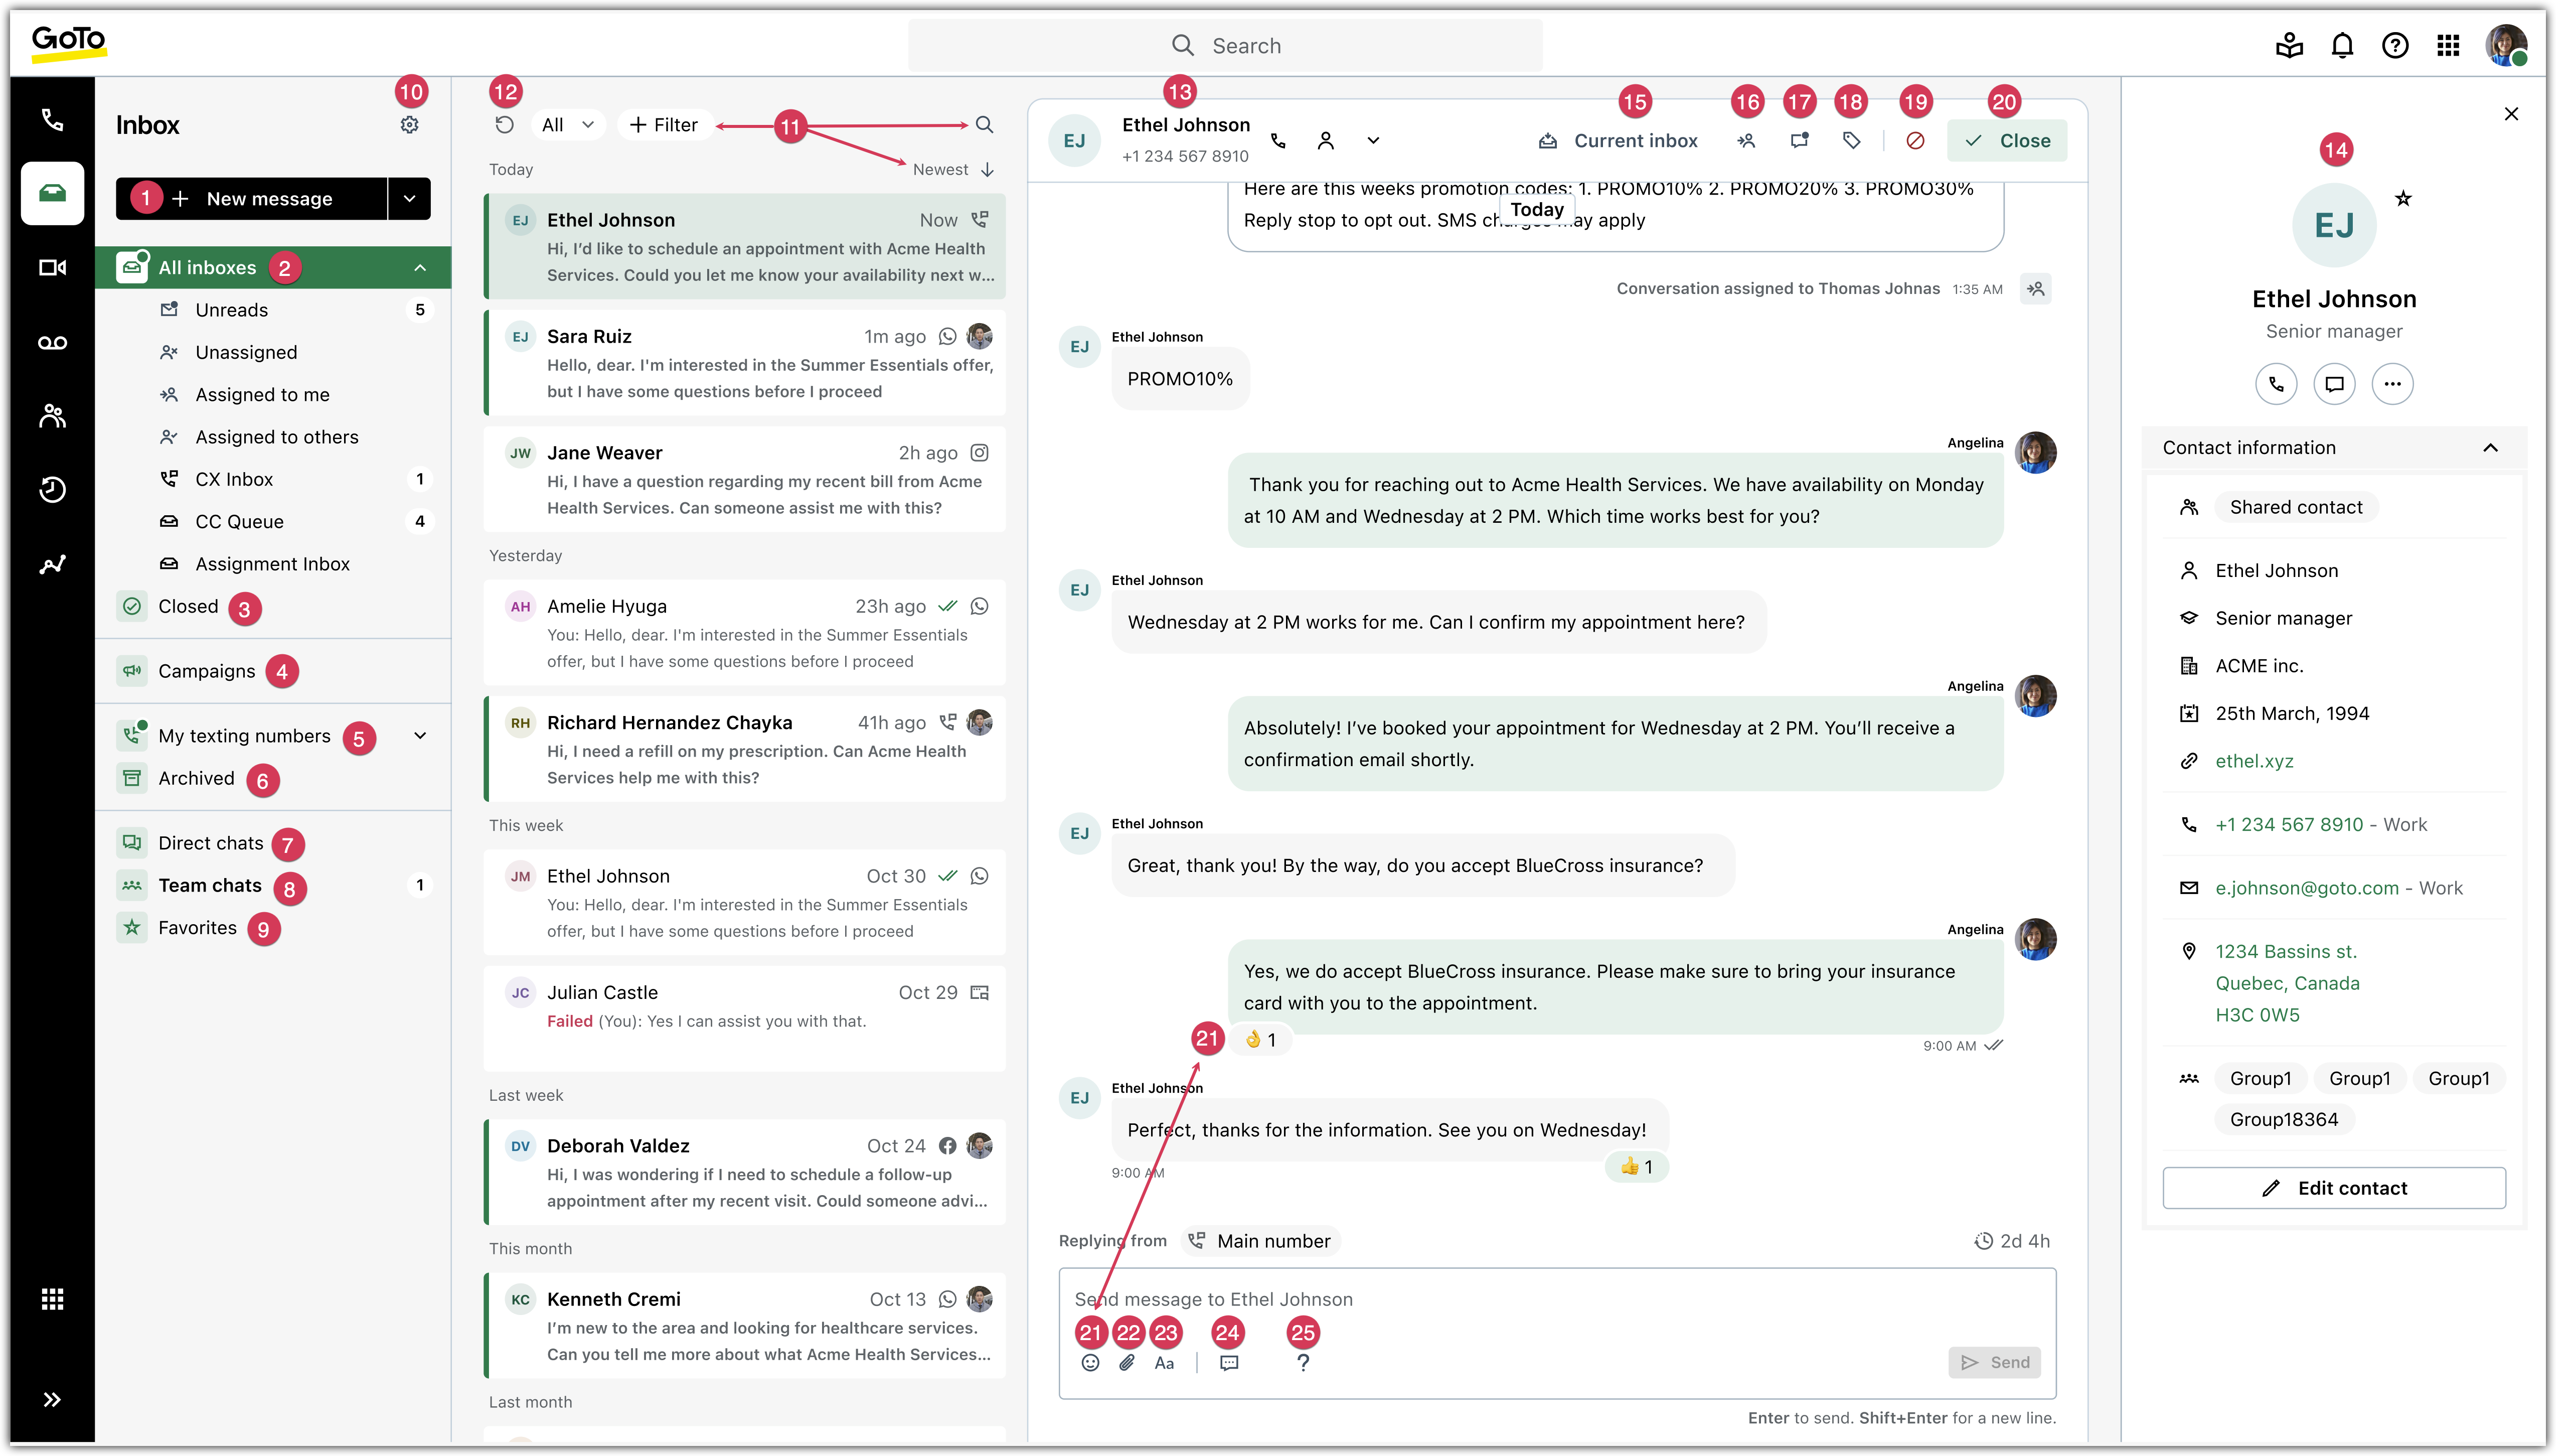Collapse the Contact information section
The width and height of the screenshot is (2576, 1456).
[2491, 448]
